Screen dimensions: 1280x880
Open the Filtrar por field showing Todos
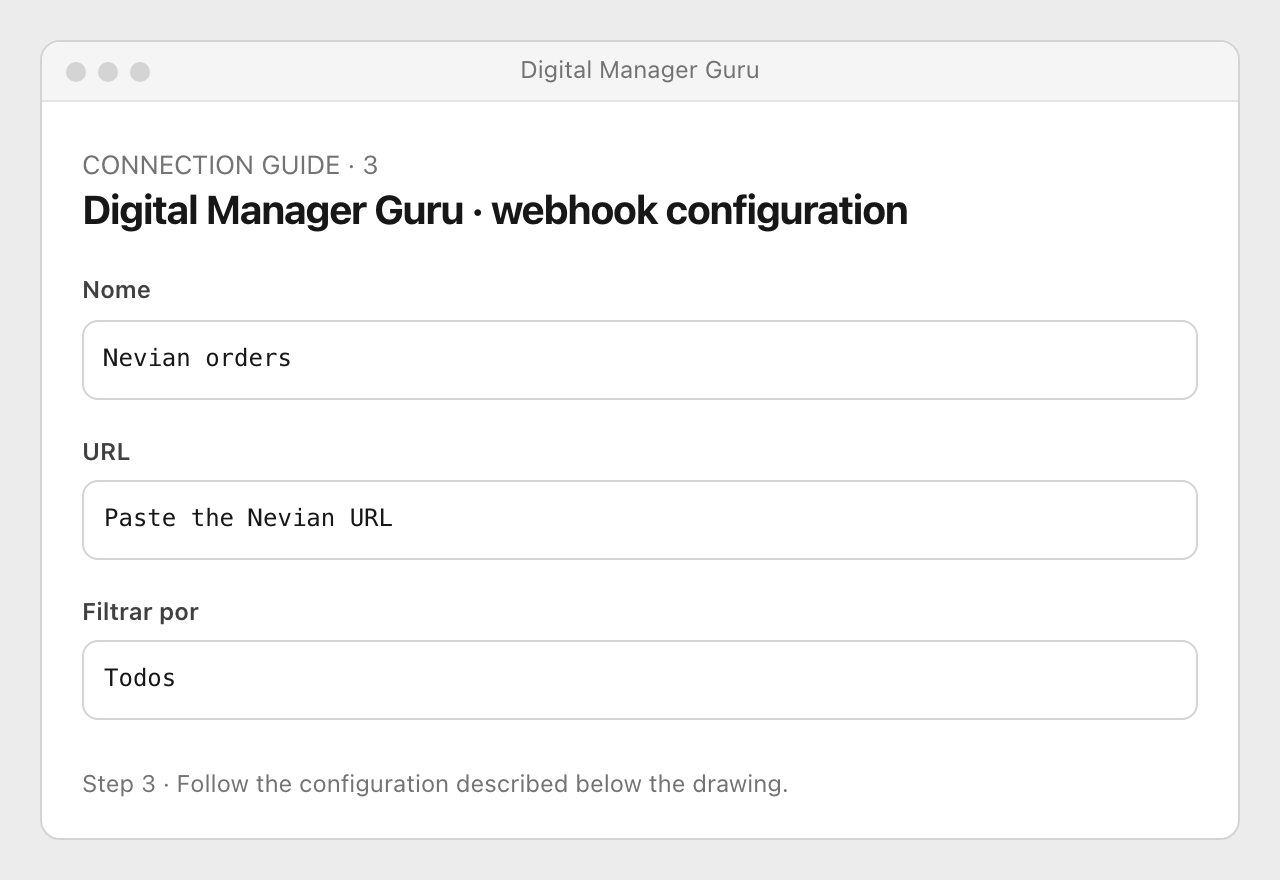[640, 680]
